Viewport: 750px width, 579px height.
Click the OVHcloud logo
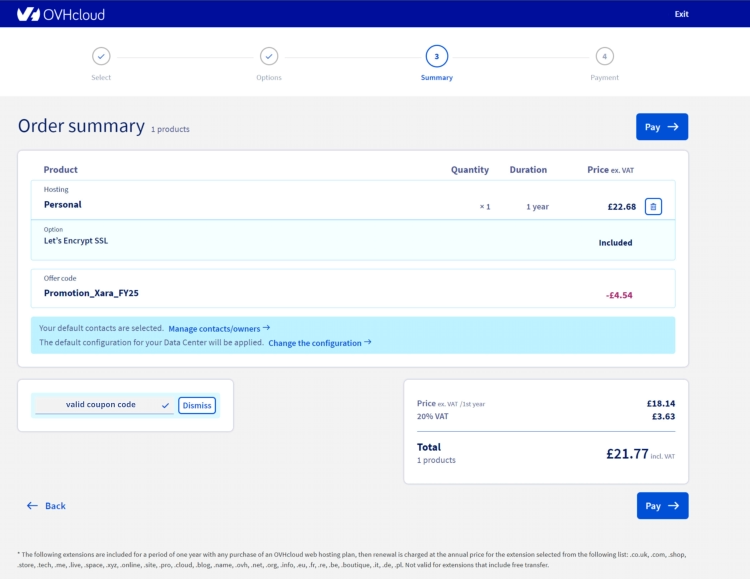point(61,14)
